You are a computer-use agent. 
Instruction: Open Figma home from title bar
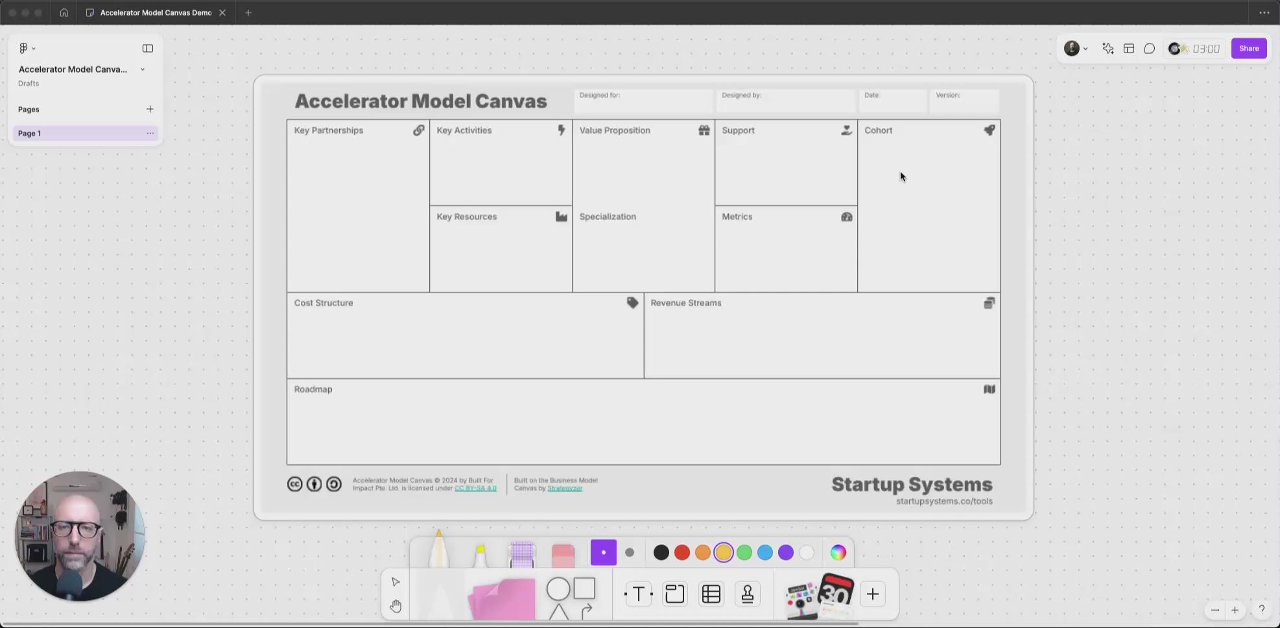click(64, 12)
